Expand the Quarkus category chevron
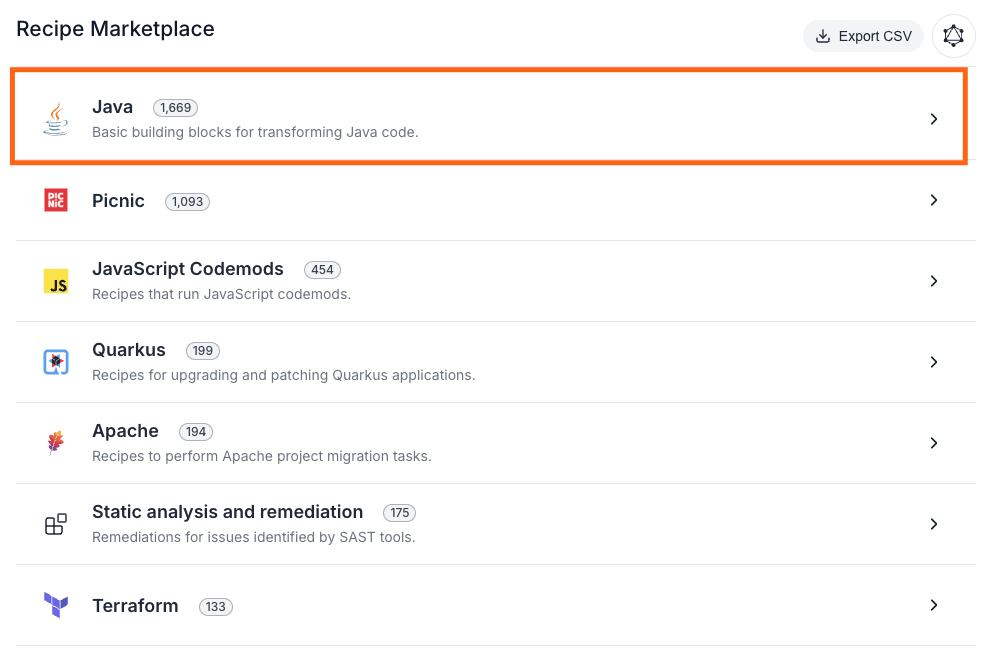This screenshot has height=658, width=992. tap(934, 362)
